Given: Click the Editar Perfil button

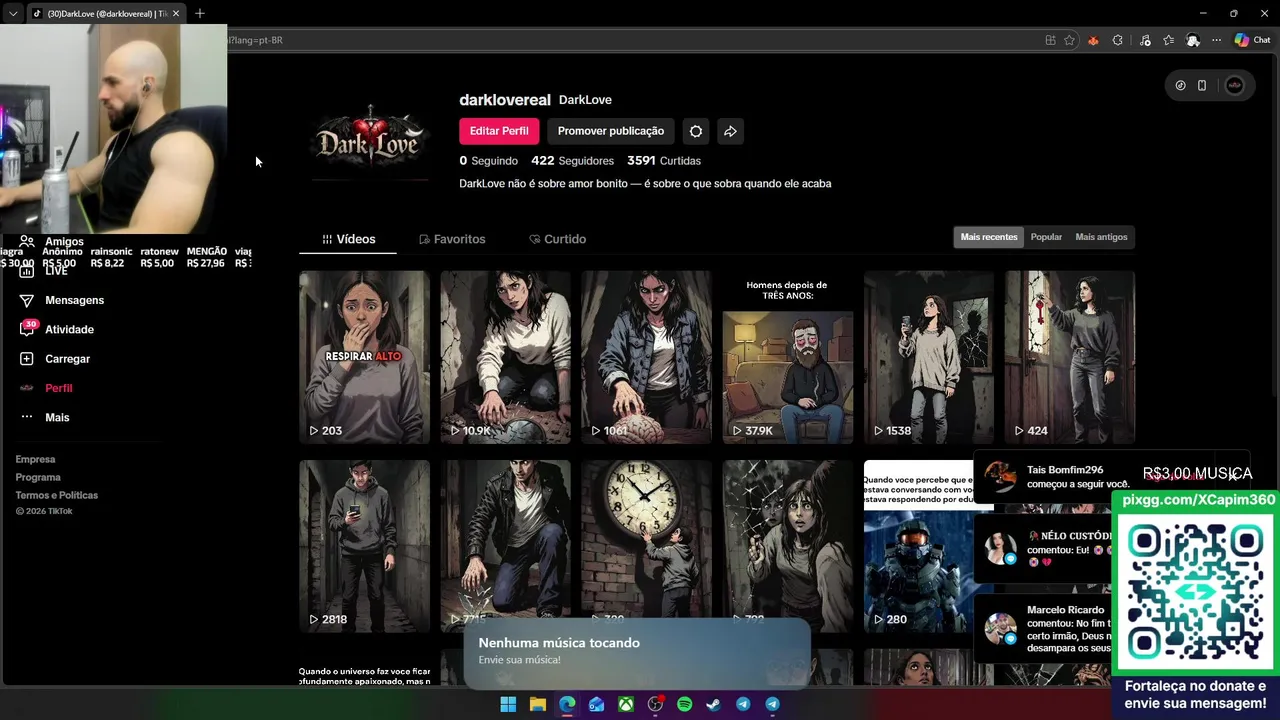Looking at the screenshot, I should click(x=499, y=131).
